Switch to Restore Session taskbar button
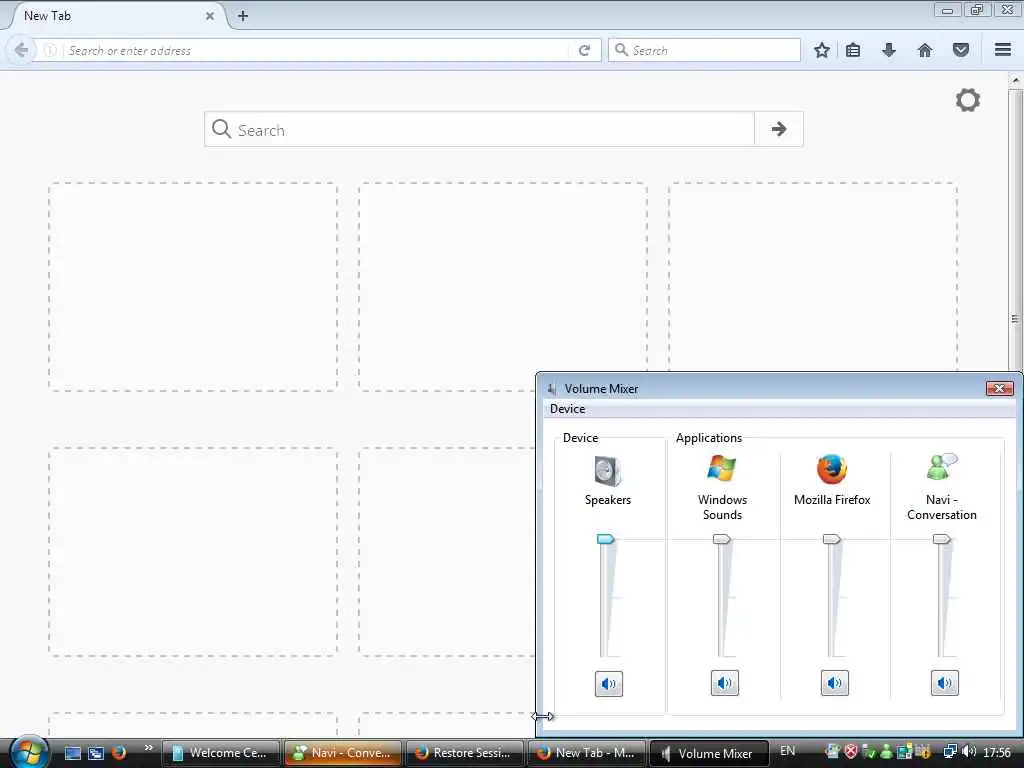Image resolution: width=1024 pixels, height=768 pixels. [464, 753]
